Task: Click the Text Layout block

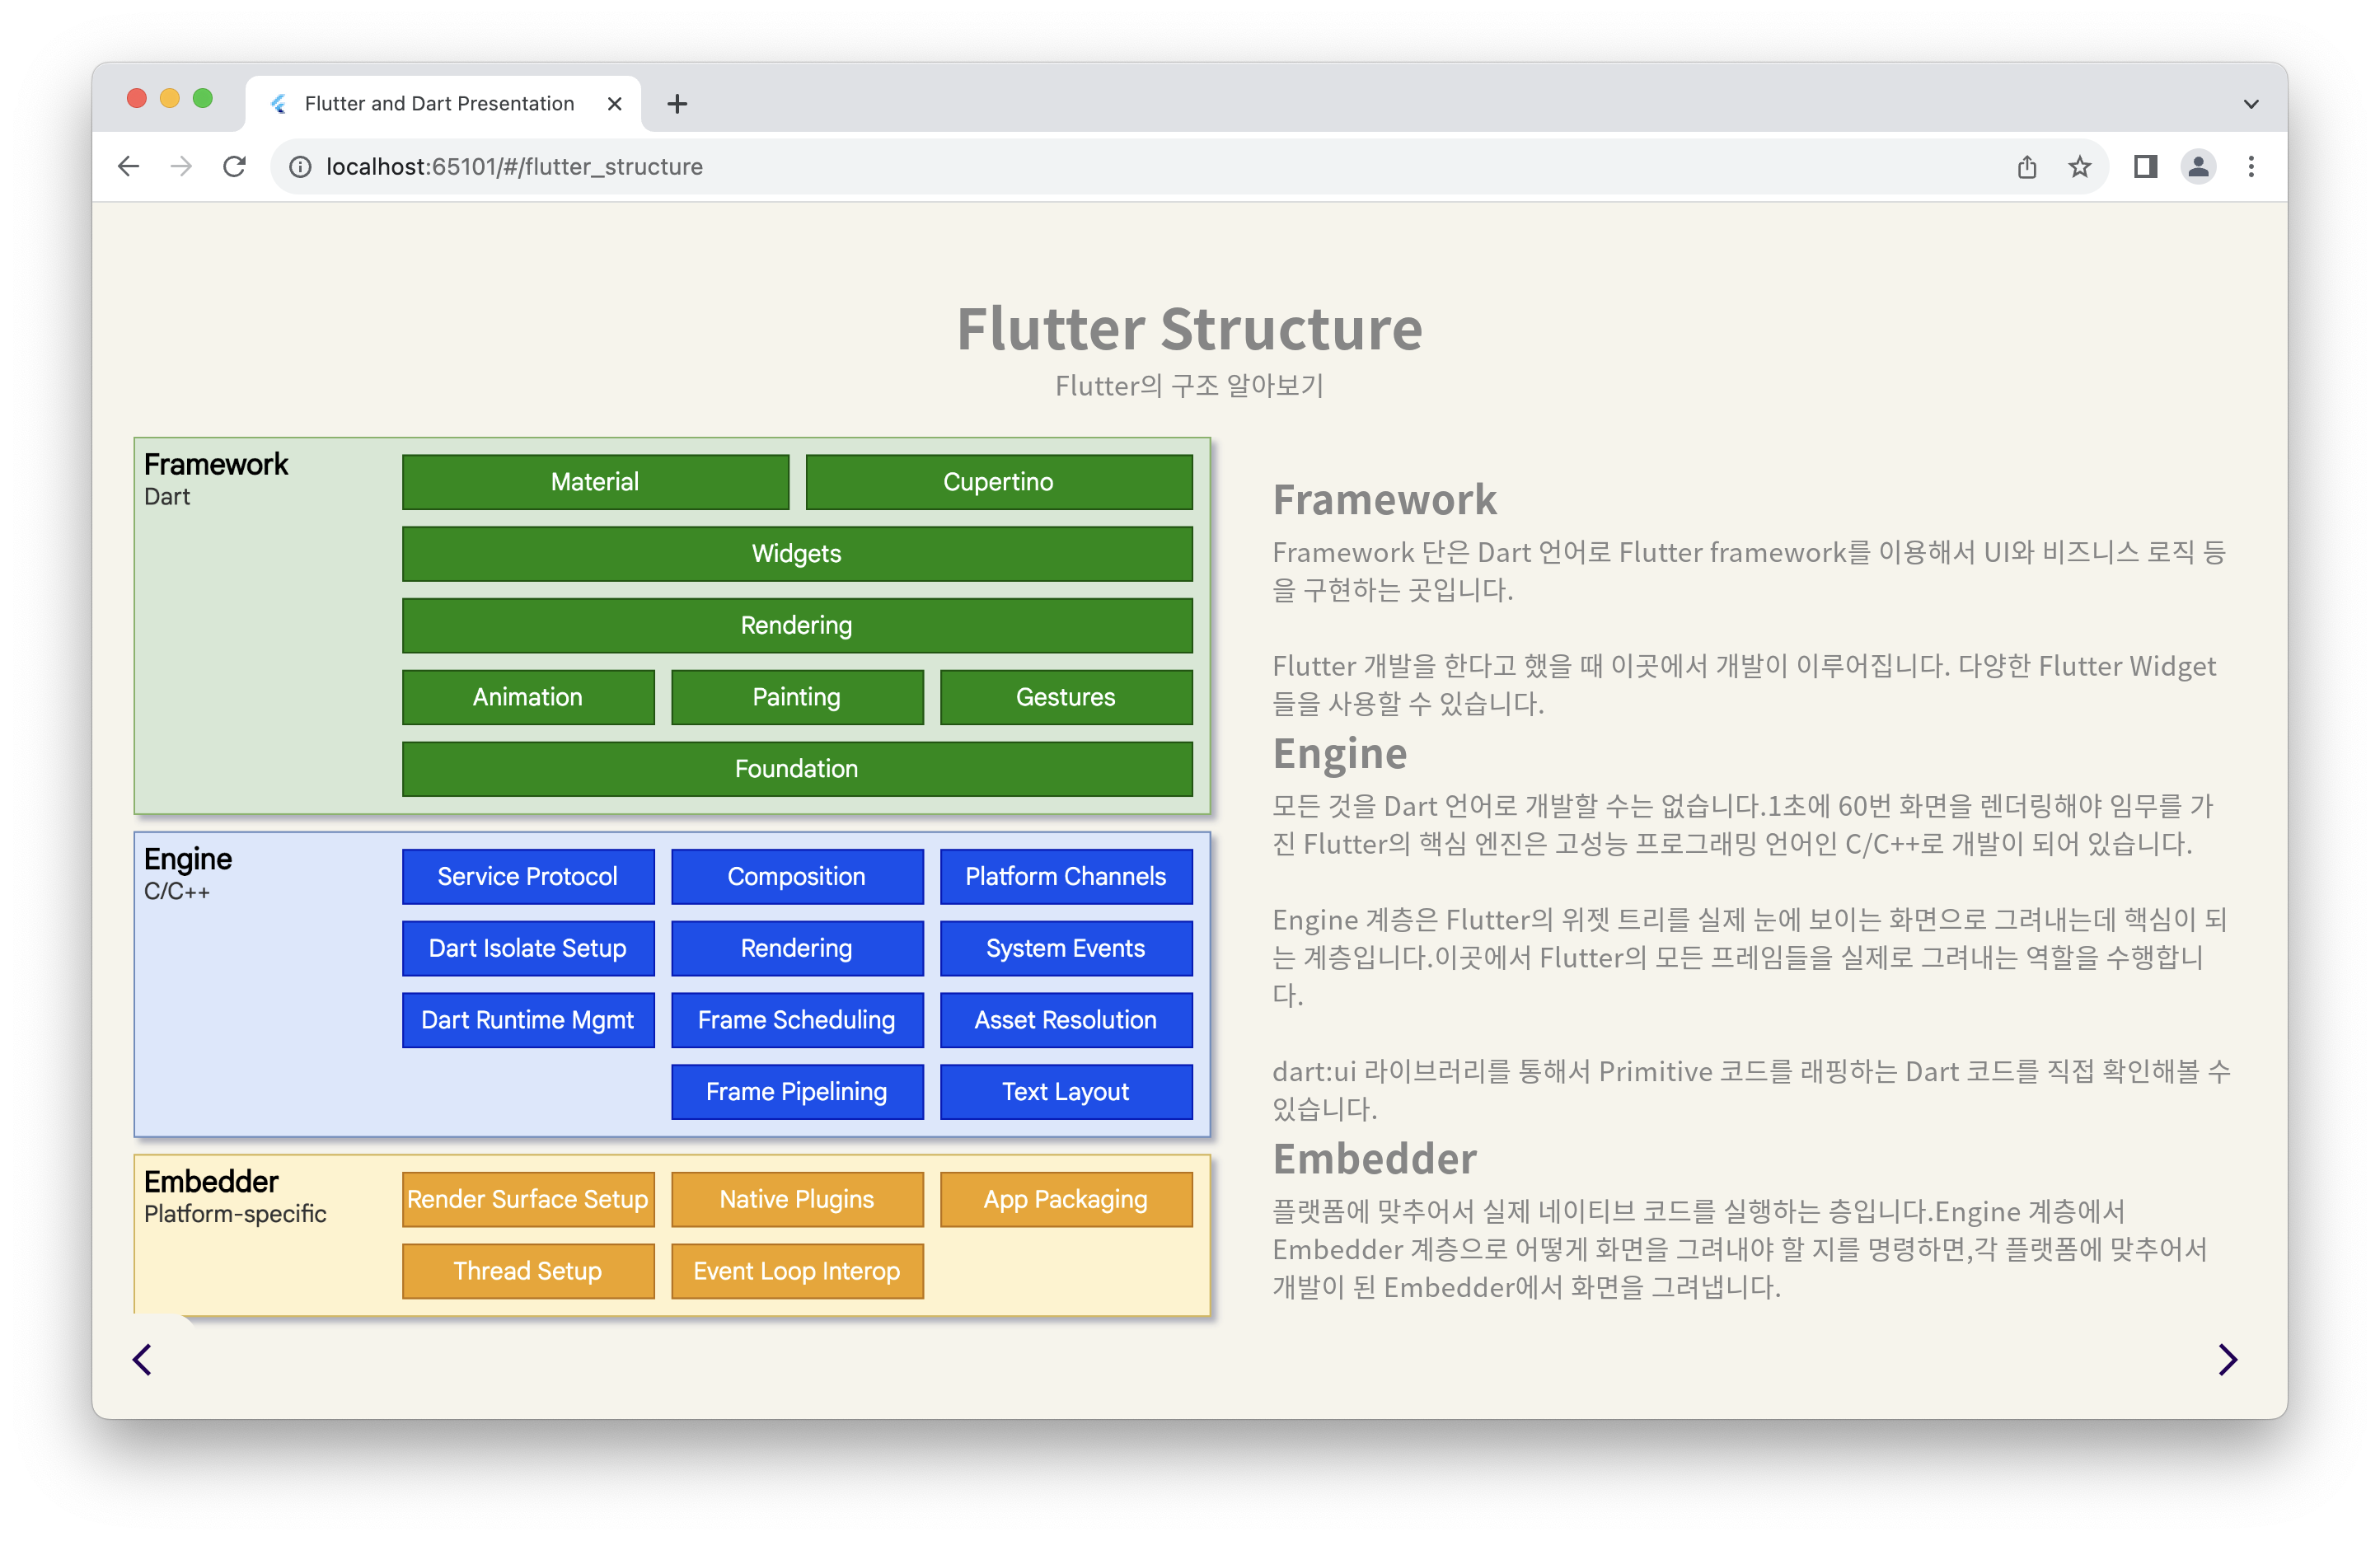Action: point(1066,1092)
